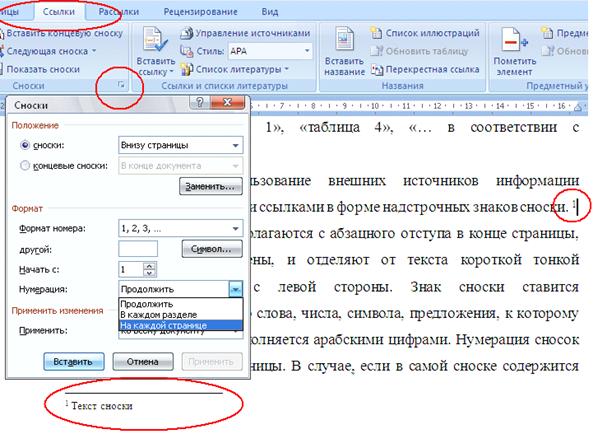Click the Вставить название icon

tap(344, 40)
